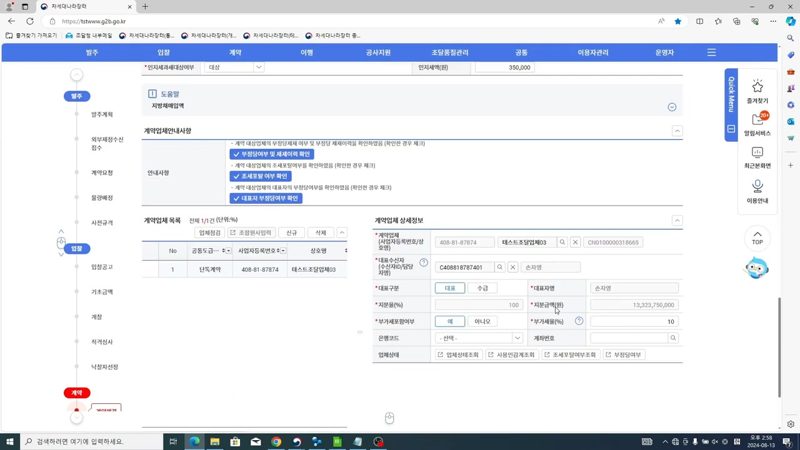This screenshot has height=450, width=800.
Task: Show help for 부가세율(%) field
Action: (579, 321)
